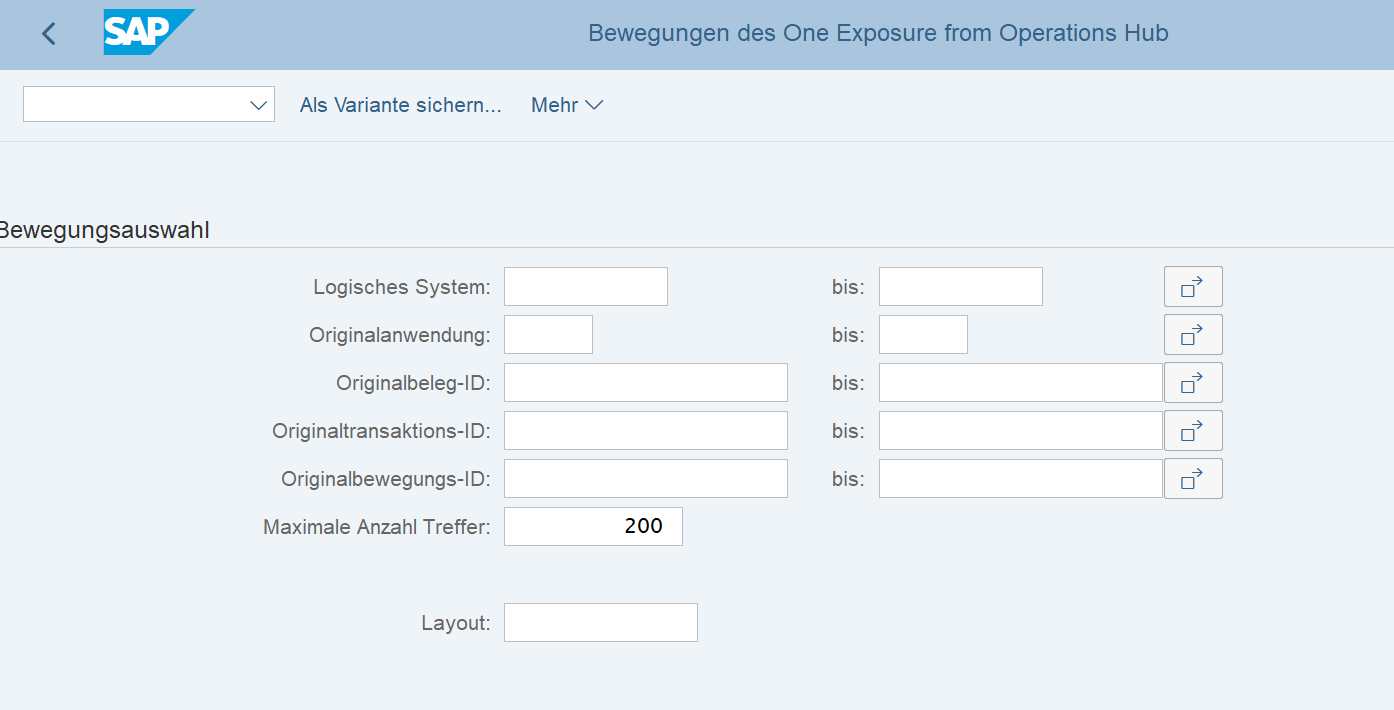The width and height of the screenshot is (1394, 710).
Task: Click the Logisches System bis field
Action: (960, 287)
